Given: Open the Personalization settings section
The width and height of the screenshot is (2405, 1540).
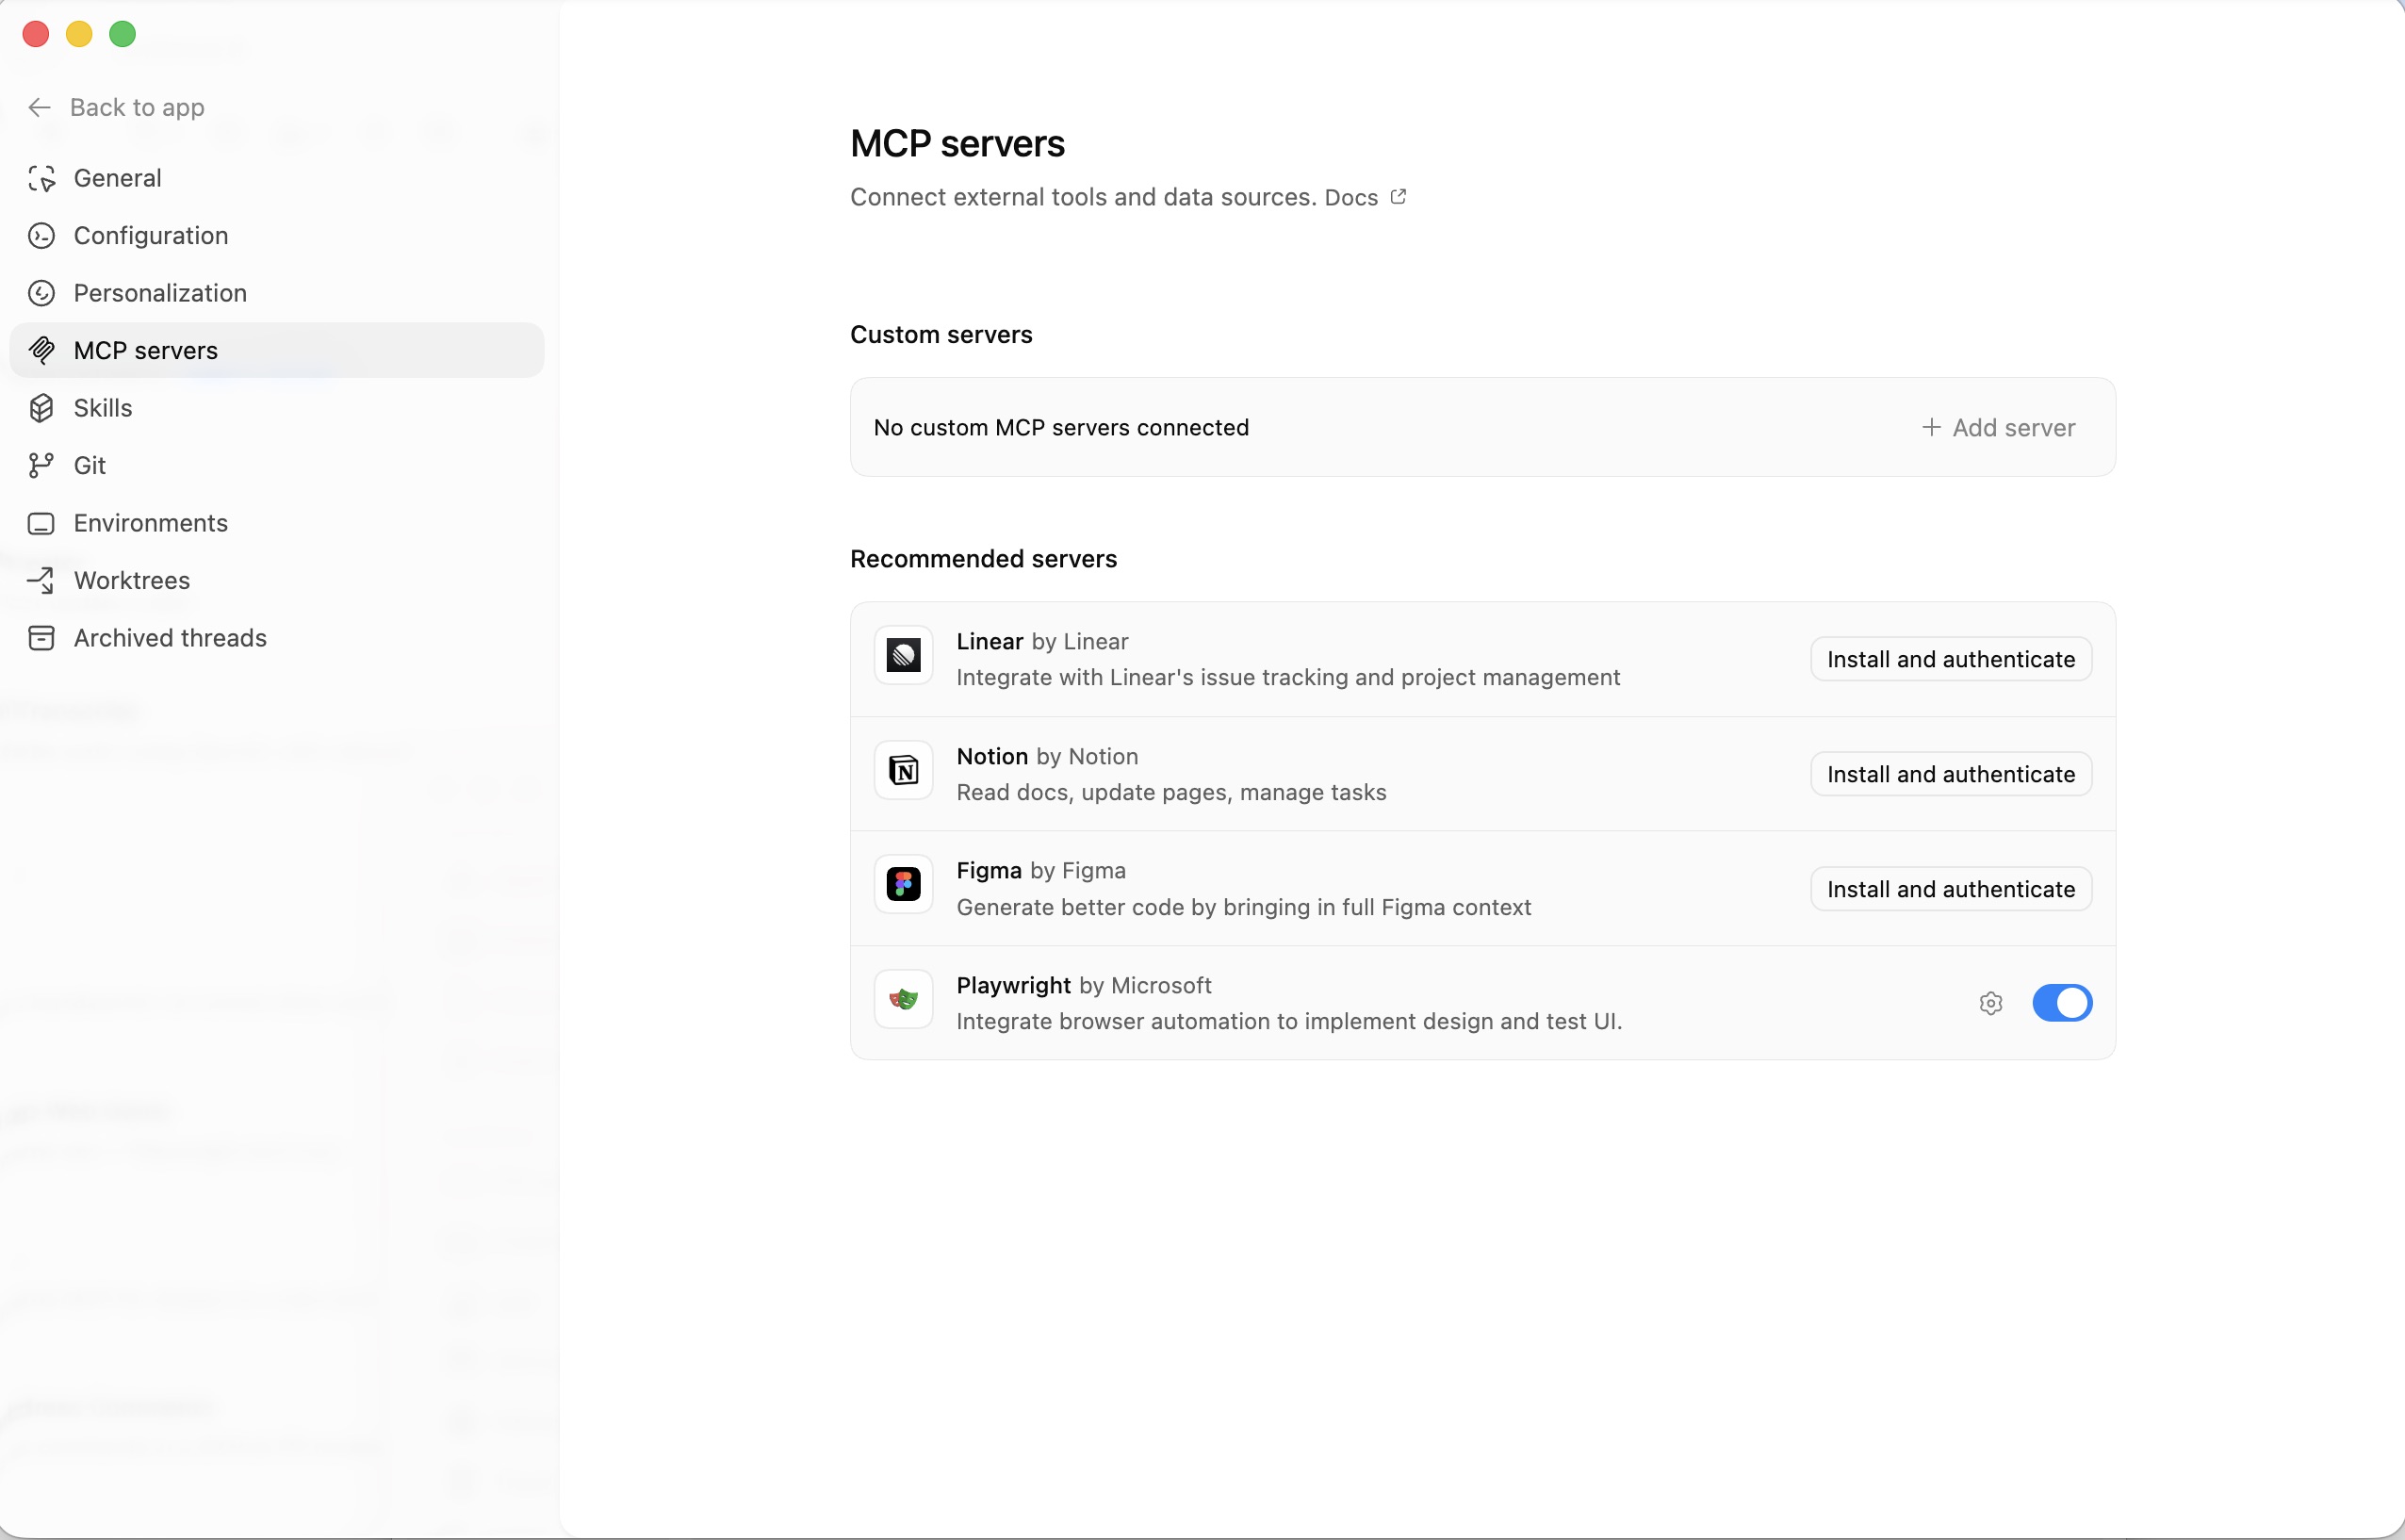Looking at the screenshot, I should [160, 293].
